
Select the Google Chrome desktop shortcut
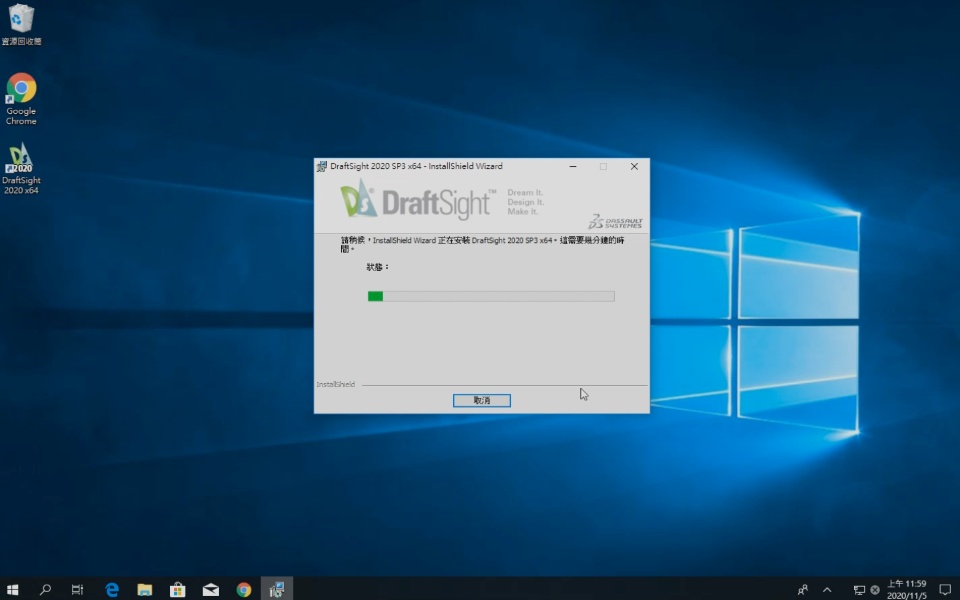[x=21, y=99]
